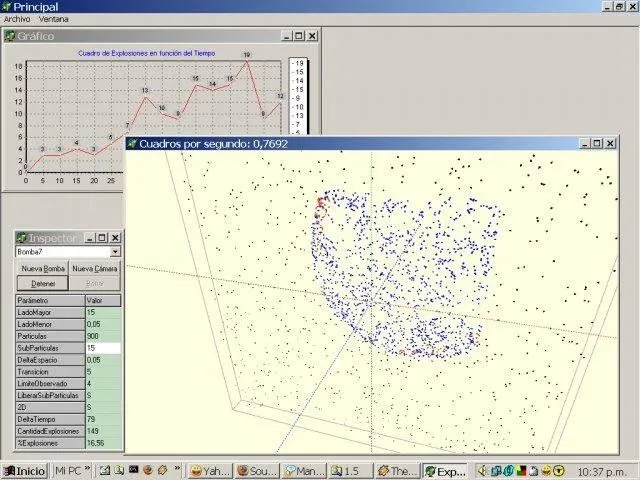Image resolution: width=640 pixels, height=480 pixels.
Task: Click the LadoMayor parameter name row
Action: pyautogui.click(x=50, y=312)
